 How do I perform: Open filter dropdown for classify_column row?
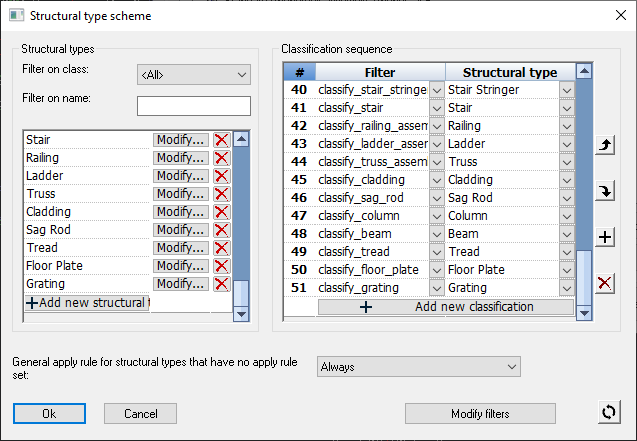[436, 216]
